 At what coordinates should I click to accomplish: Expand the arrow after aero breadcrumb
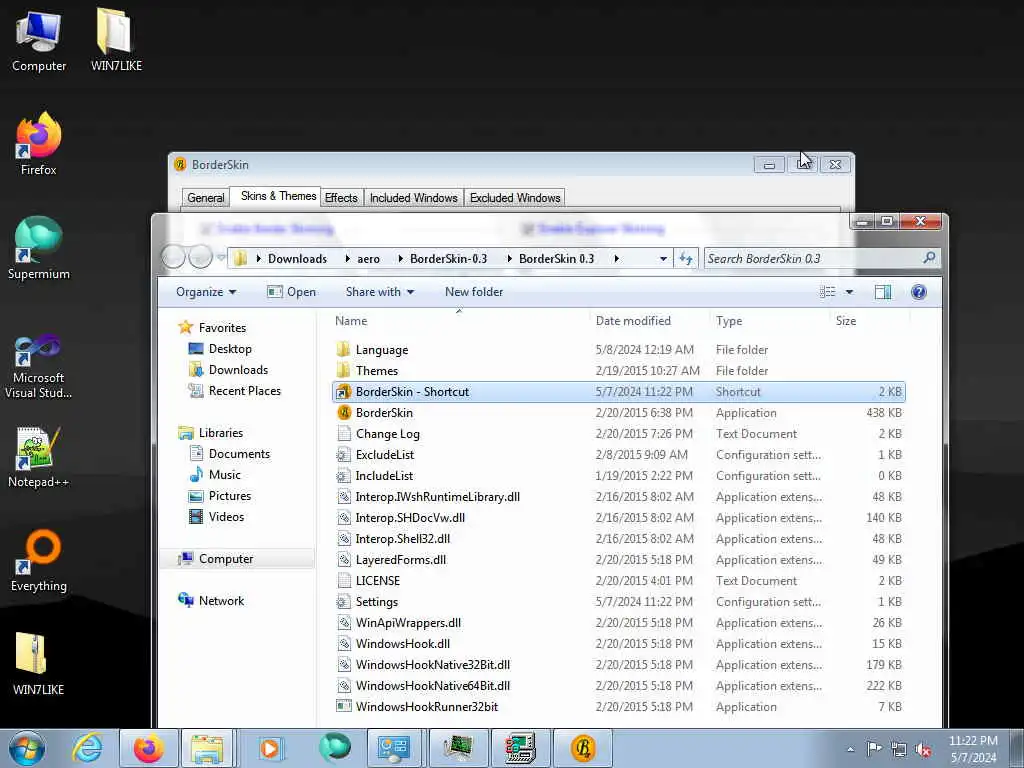coord(400,259)
